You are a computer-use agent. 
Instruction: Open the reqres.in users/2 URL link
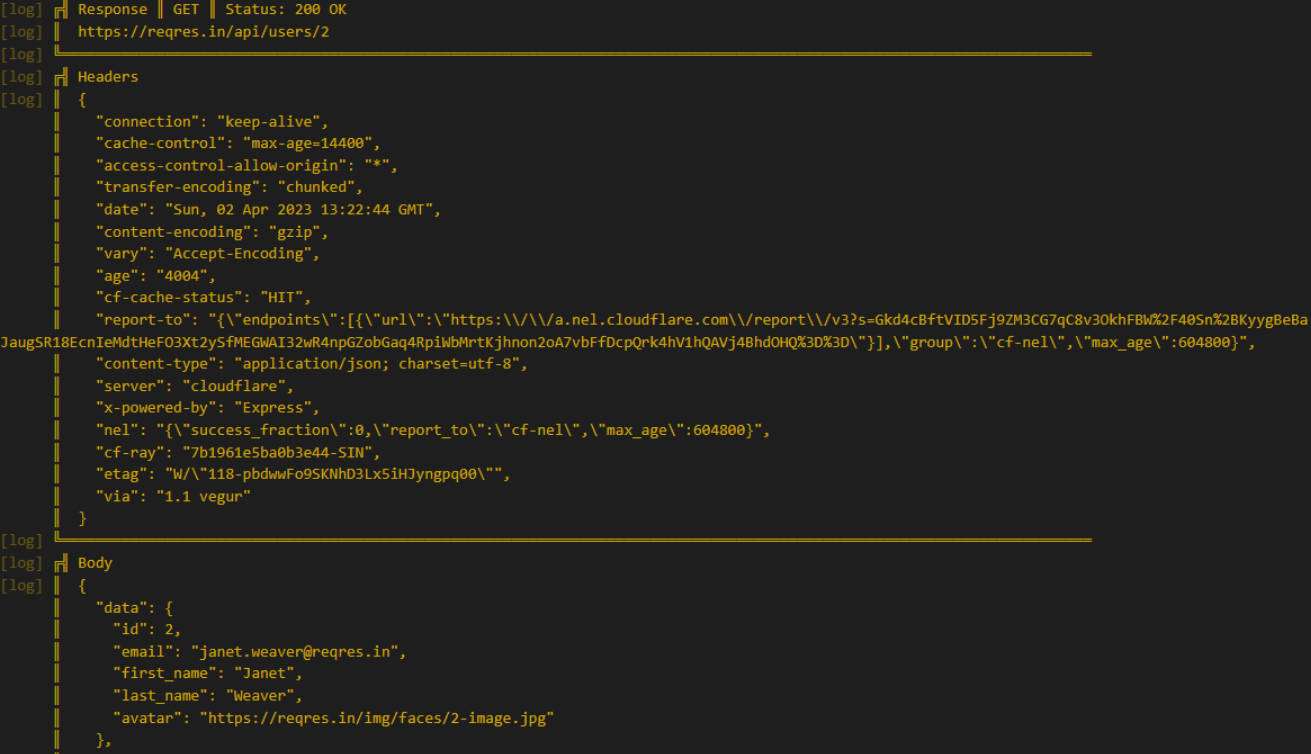[x=204, y=32]
